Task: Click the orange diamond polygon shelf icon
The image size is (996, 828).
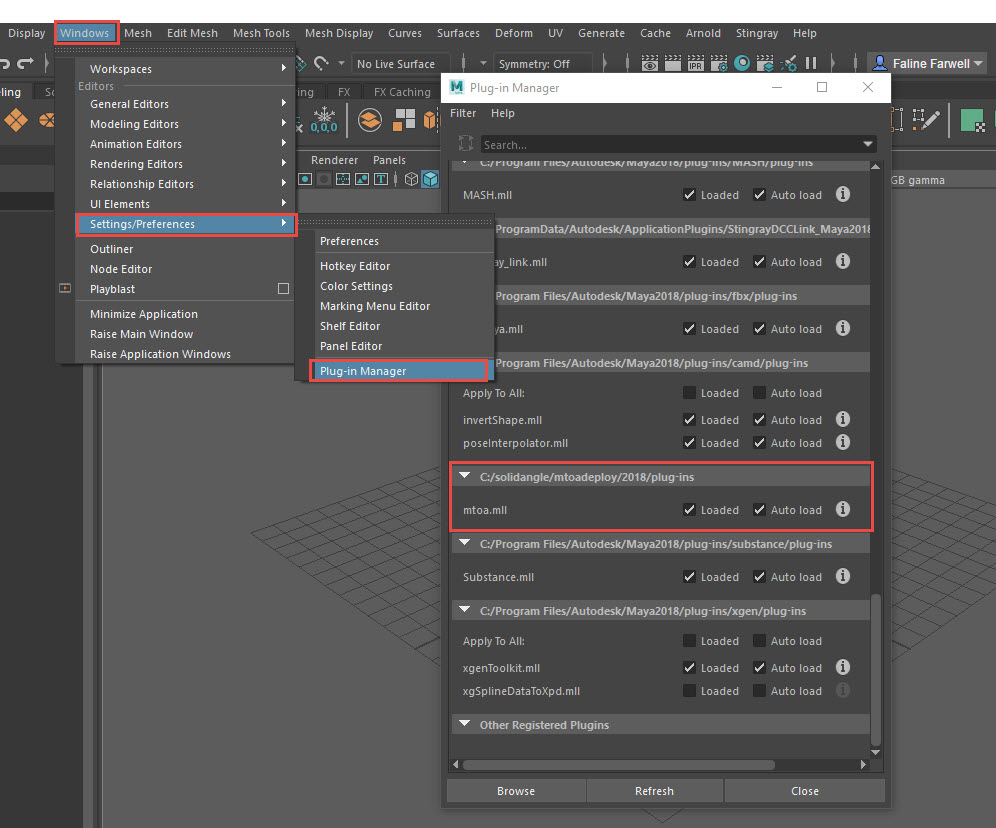Action: point(16,119)
